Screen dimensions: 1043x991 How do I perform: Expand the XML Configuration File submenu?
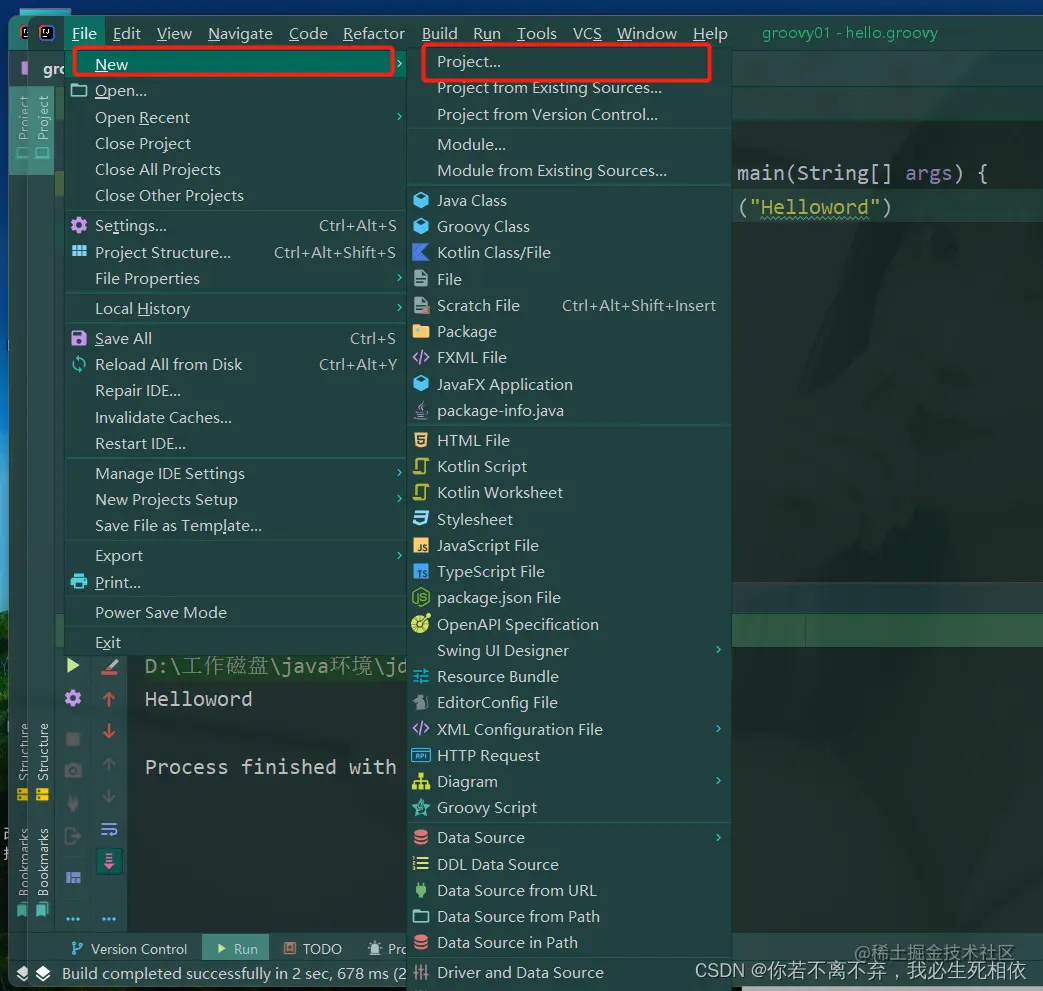pos(718,728)
